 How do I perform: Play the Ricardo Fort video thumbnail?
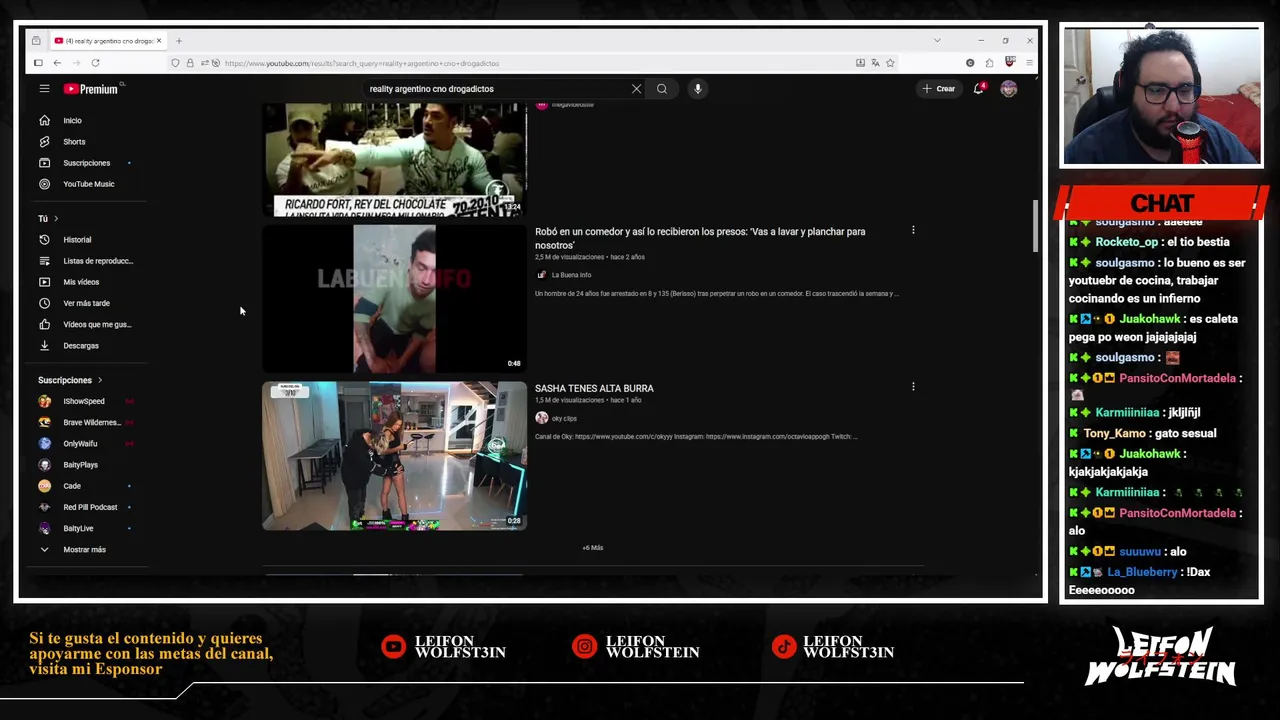click(394, 160)
